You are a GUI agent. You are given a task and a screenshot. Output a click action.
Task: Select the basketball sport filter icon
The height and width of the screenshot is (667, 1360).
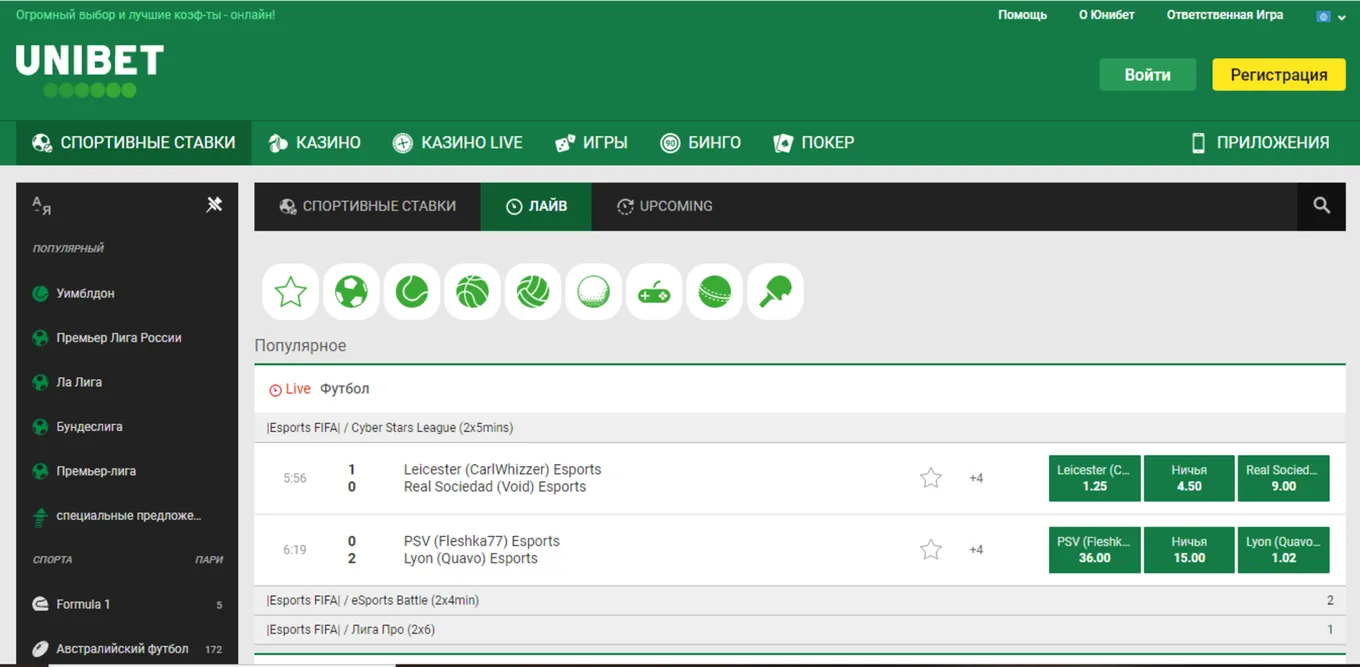tap(472, 292)
